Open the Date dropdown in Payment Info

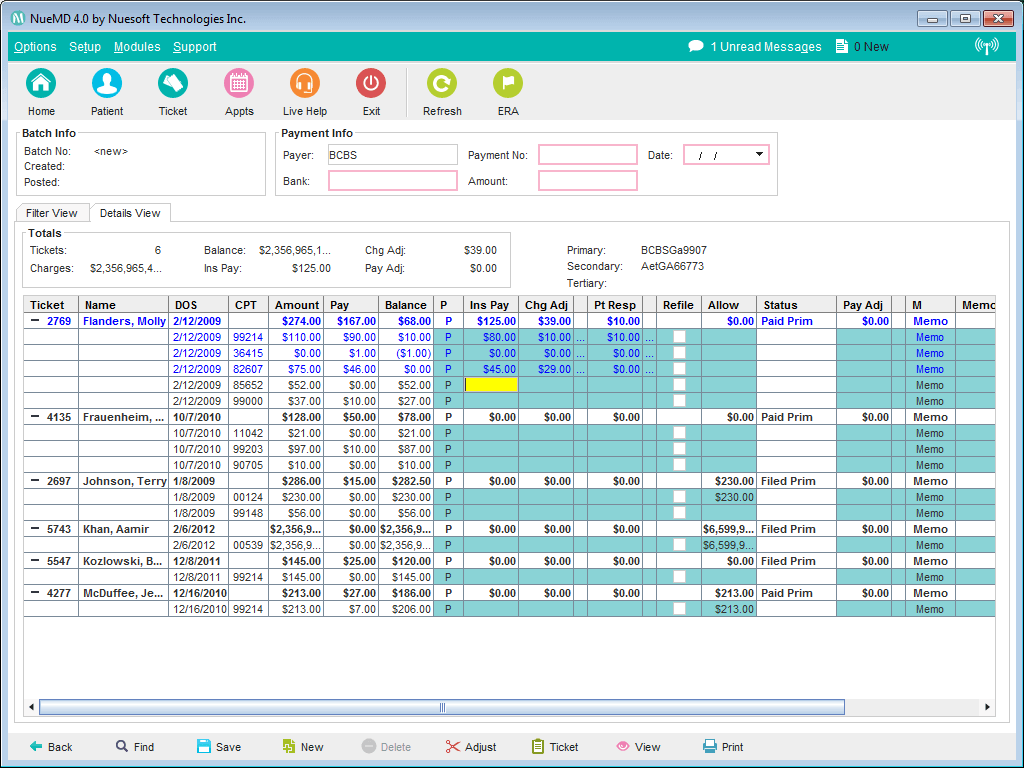[759, 154]
